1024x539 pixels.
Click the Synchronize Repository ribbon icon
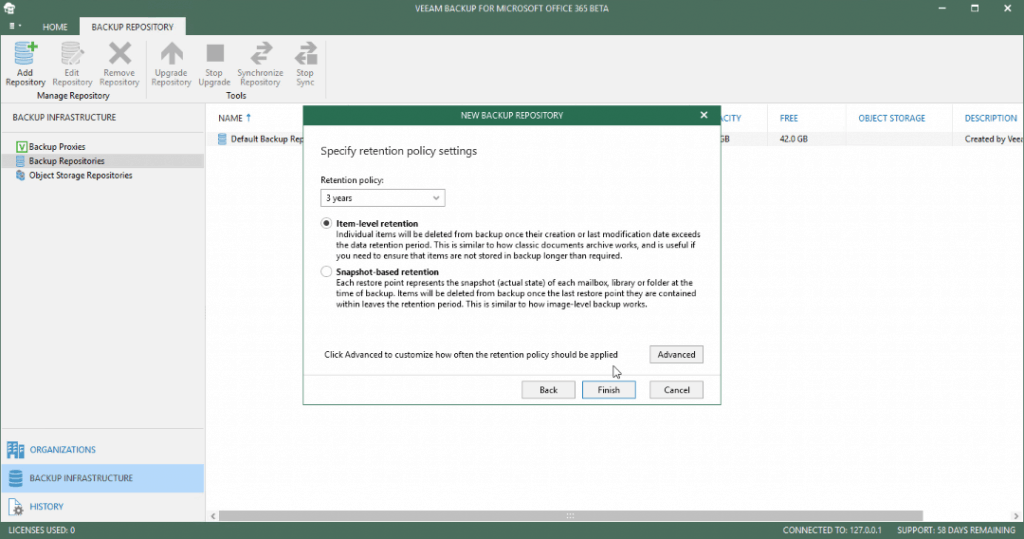click(x=260, y=63)
